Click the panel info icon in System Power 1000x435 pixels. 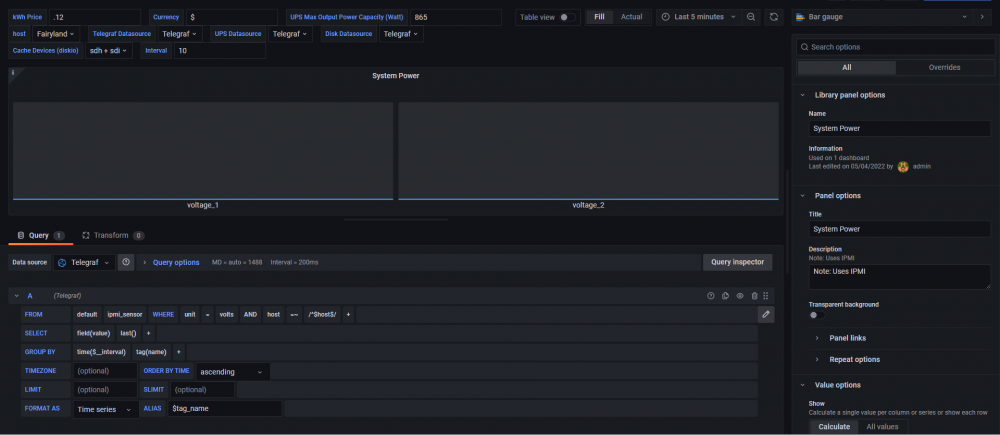coord(13,73)
